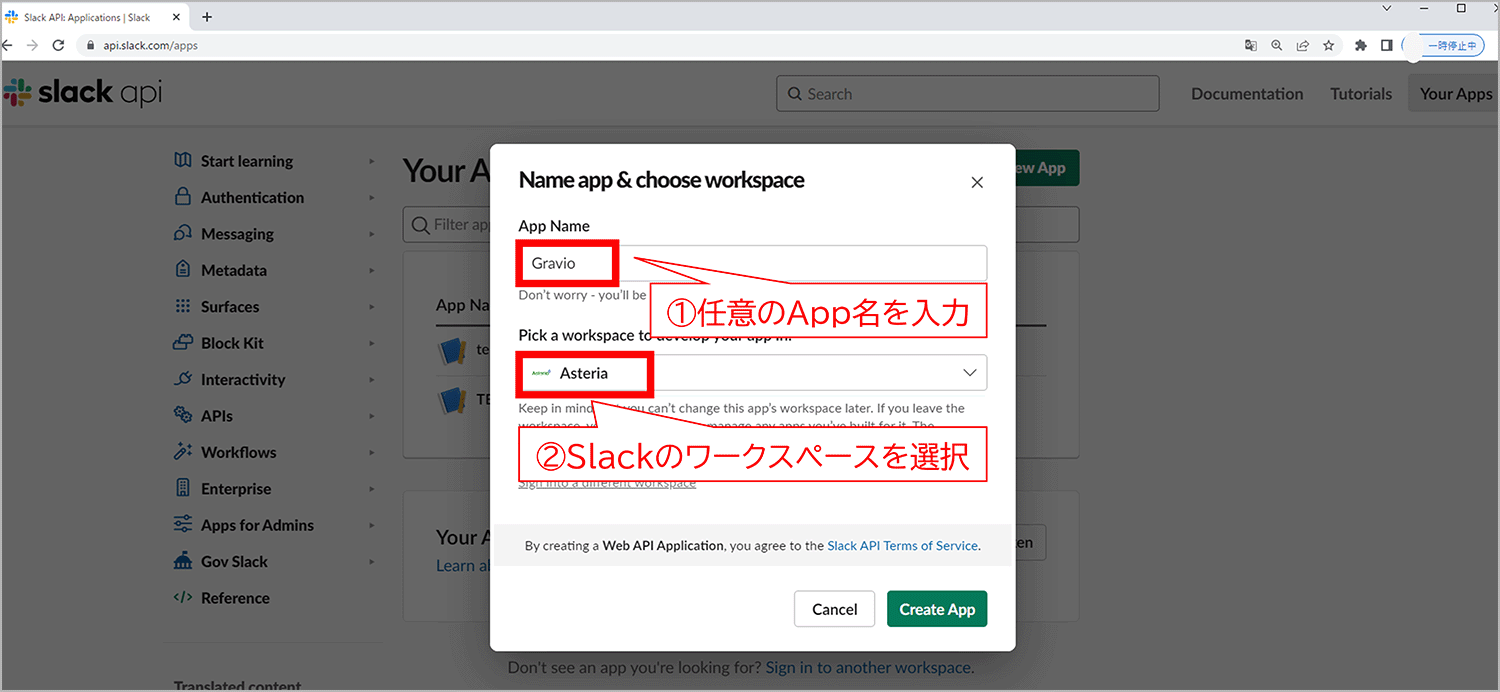Image resolution: width=1500 pixels, height=692 pixels.
Task: Click the translate page icon
Action: click(x=1251, y=45)
